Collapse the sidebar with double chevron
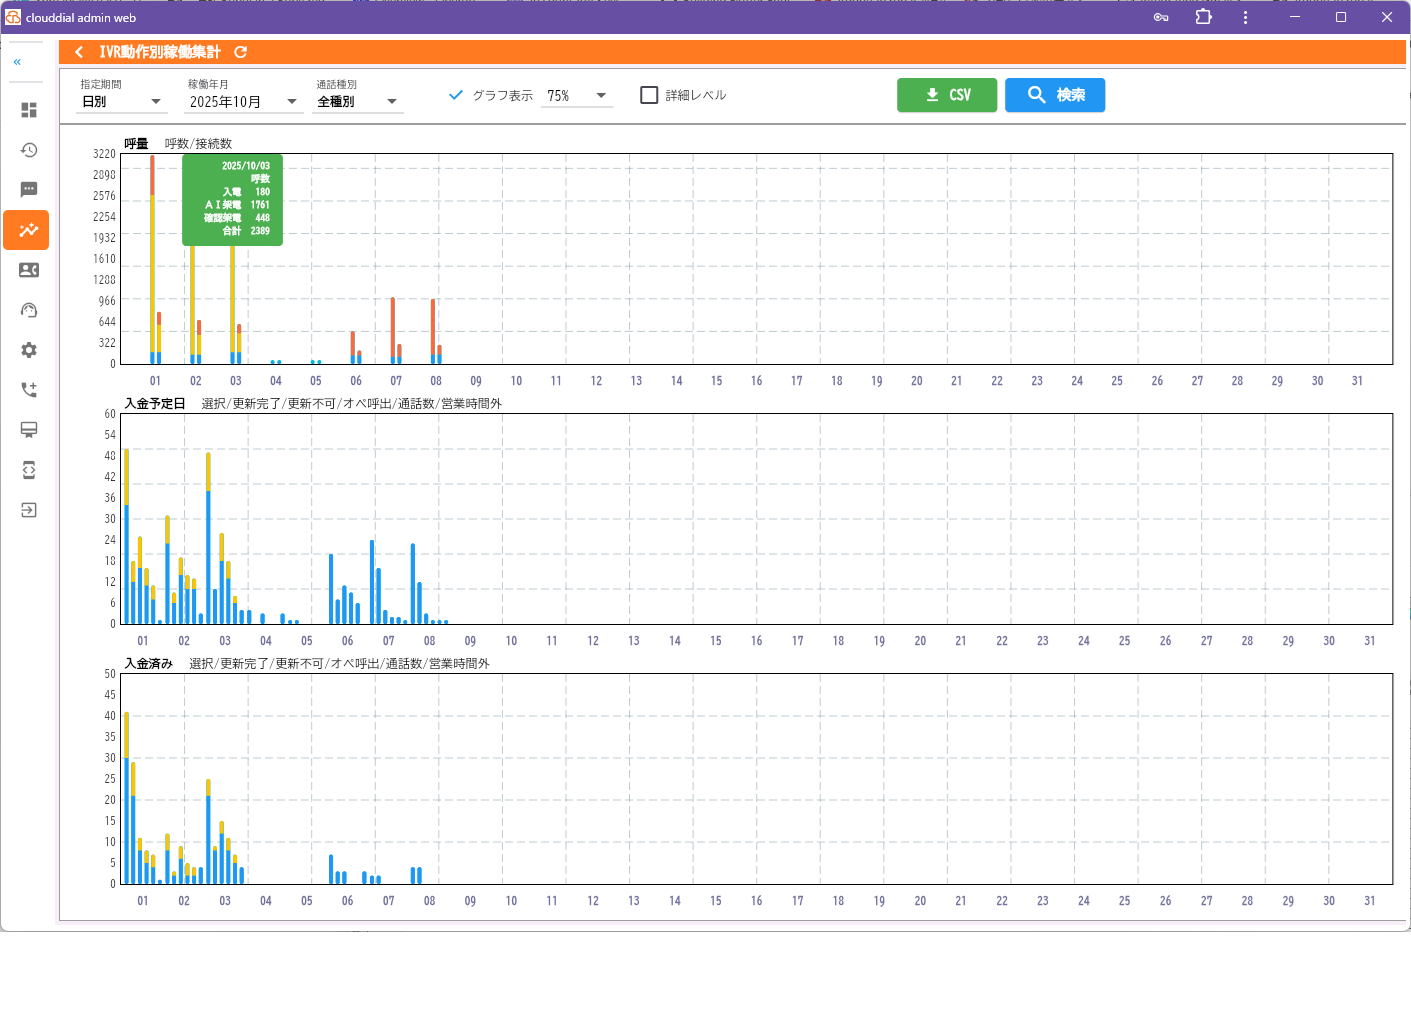Viewport: 1411px width, 1032px height. [x=17, y=62]
